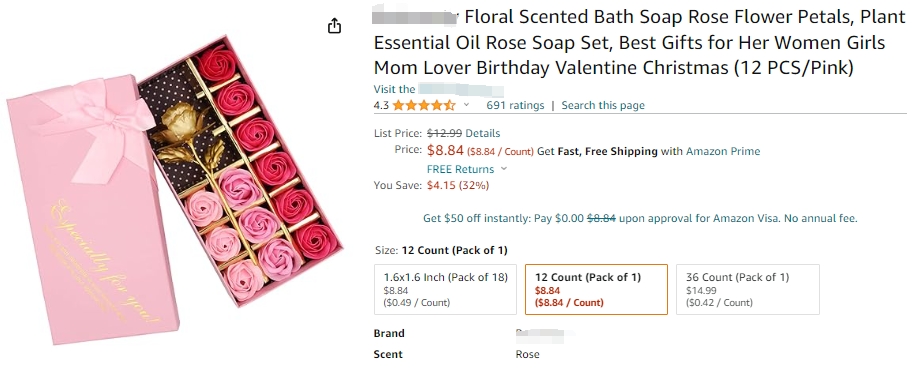Open the Amazon Prime link
916x369 pixels.
point(723,151)
